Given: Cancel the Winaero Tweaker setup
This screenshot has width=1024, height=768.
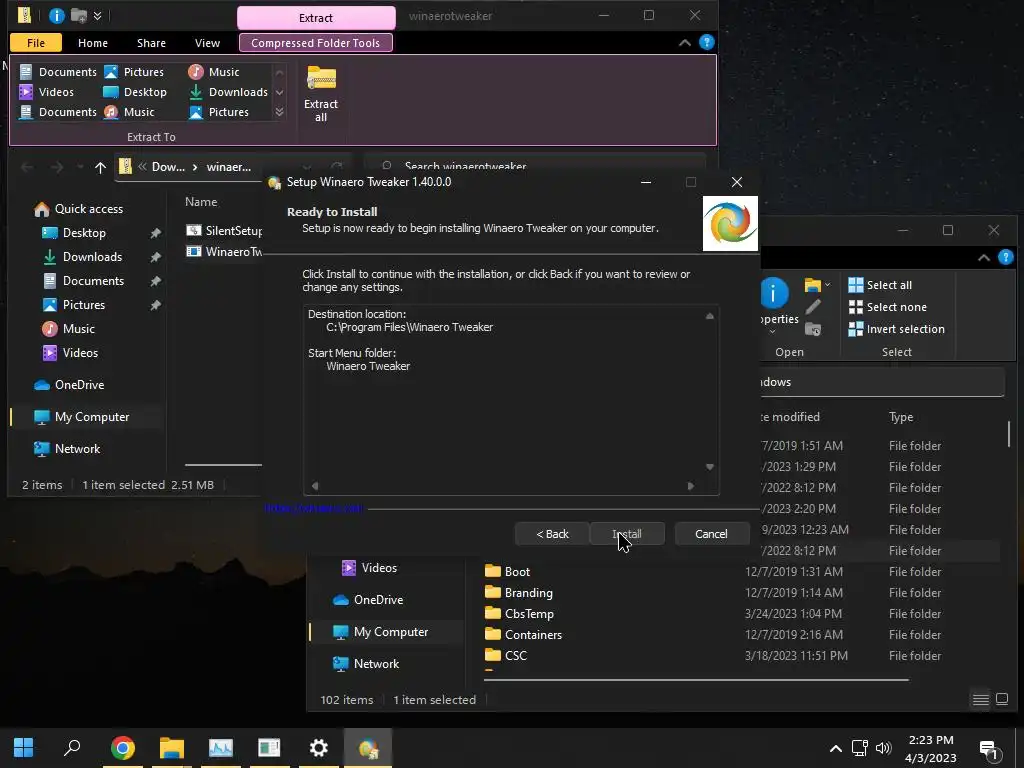Looking at the screenshot, I should coord(711,534).
